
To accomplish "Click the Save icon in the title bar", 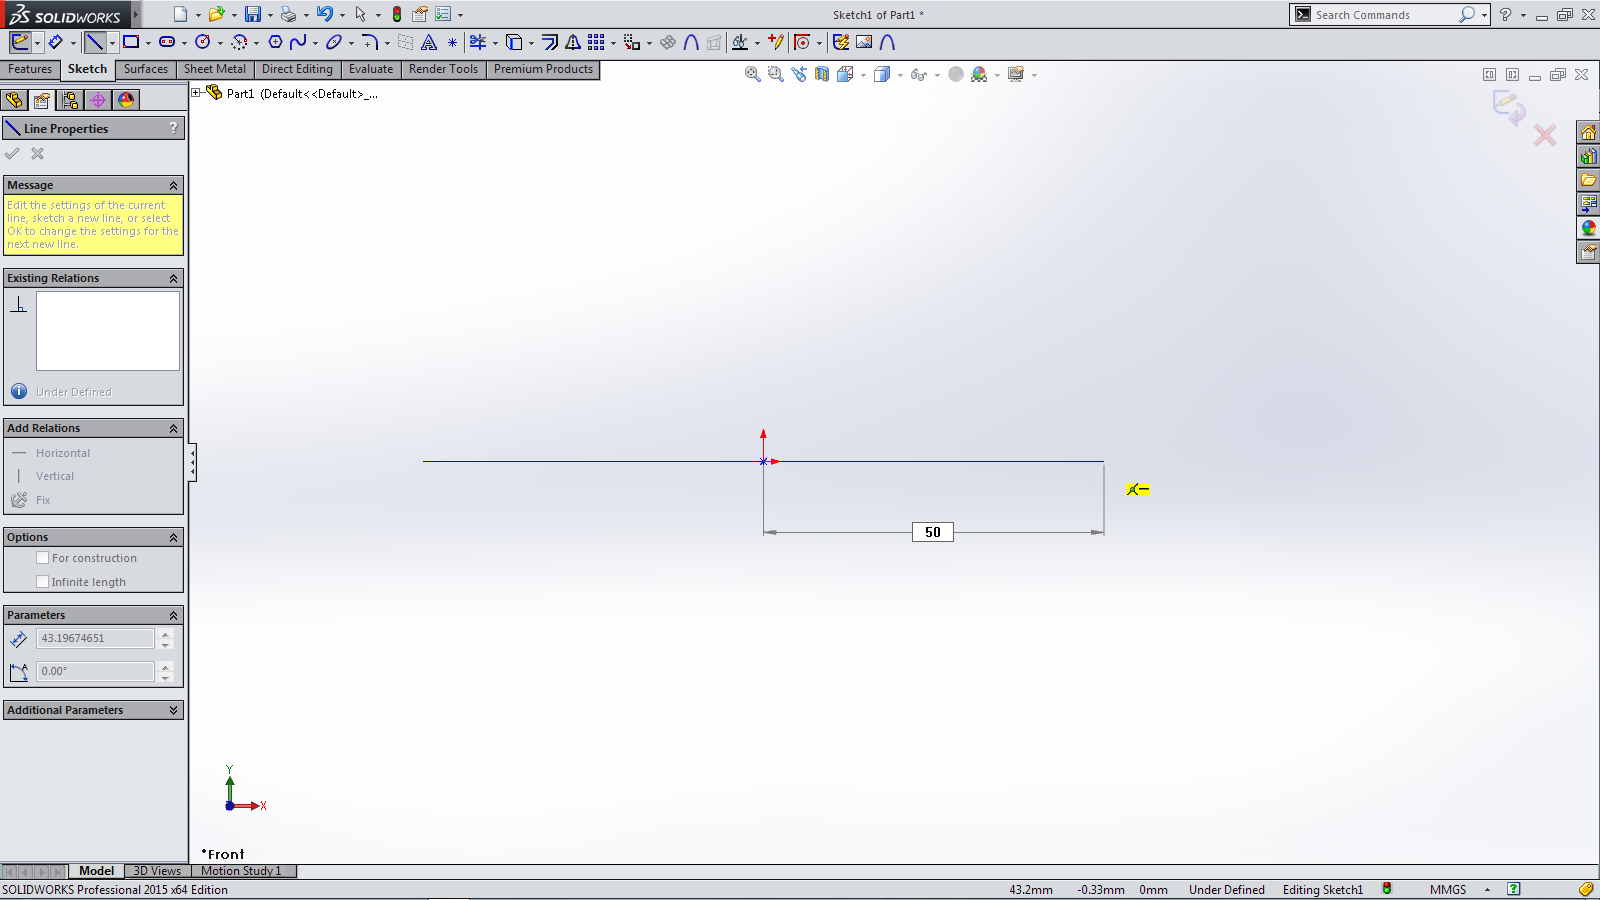I will tap(253, 14).
